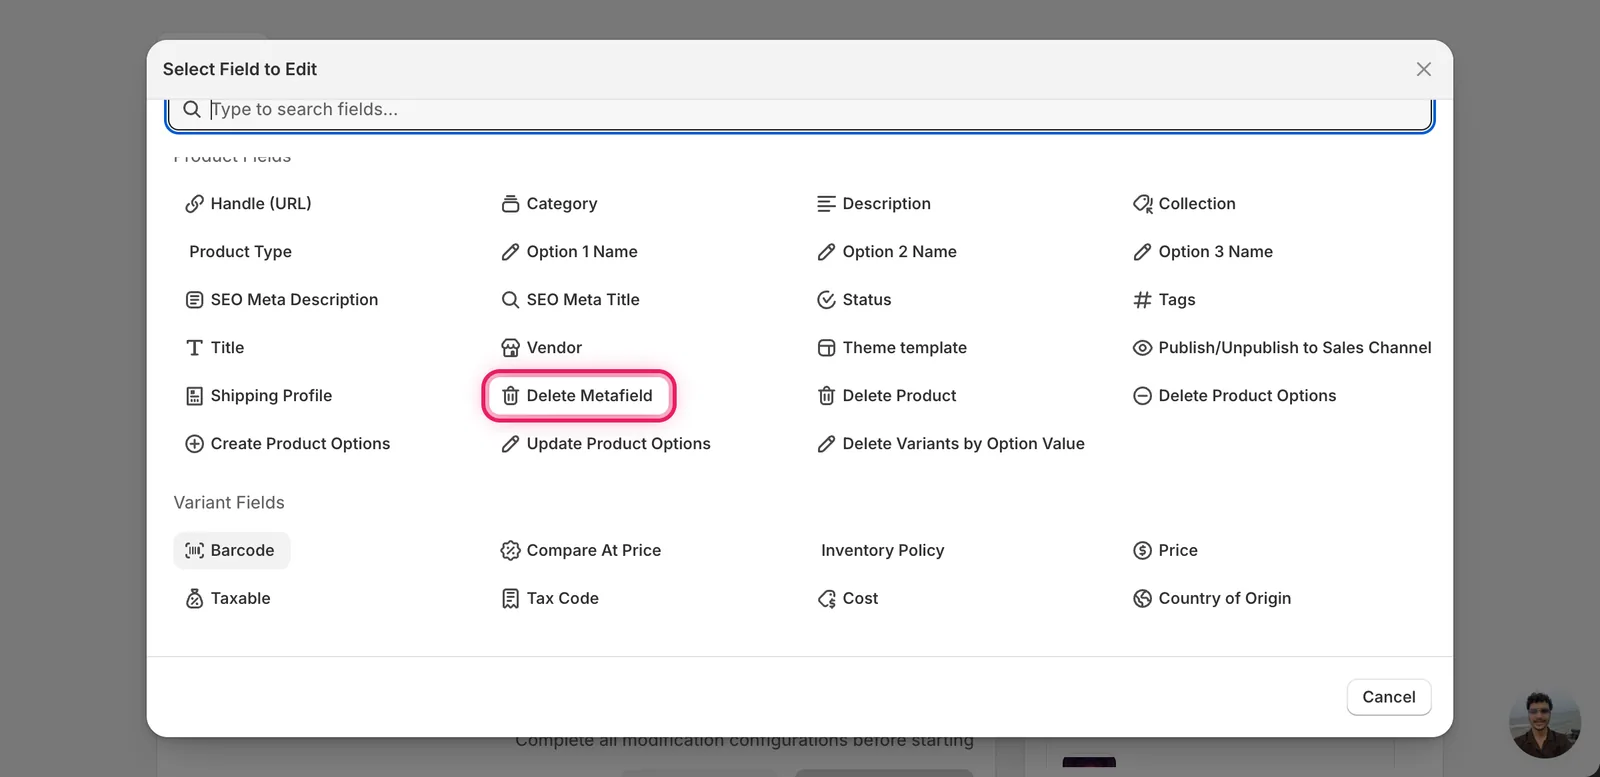1600x777 pixels.
Task: Select the Category field icon
Action: tap(510, 204)
